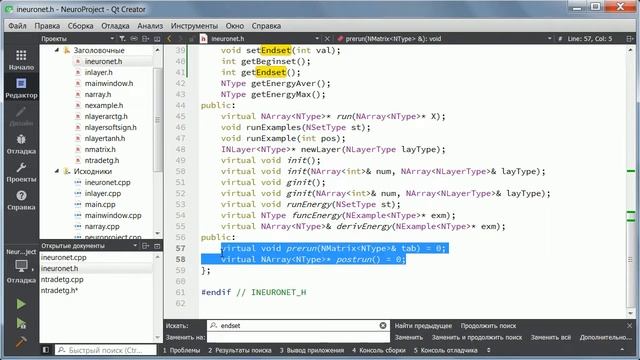This screenshot has height=360, width=640.
Task: Split the Открытые документы panel
Action: [x=146, y=246]
